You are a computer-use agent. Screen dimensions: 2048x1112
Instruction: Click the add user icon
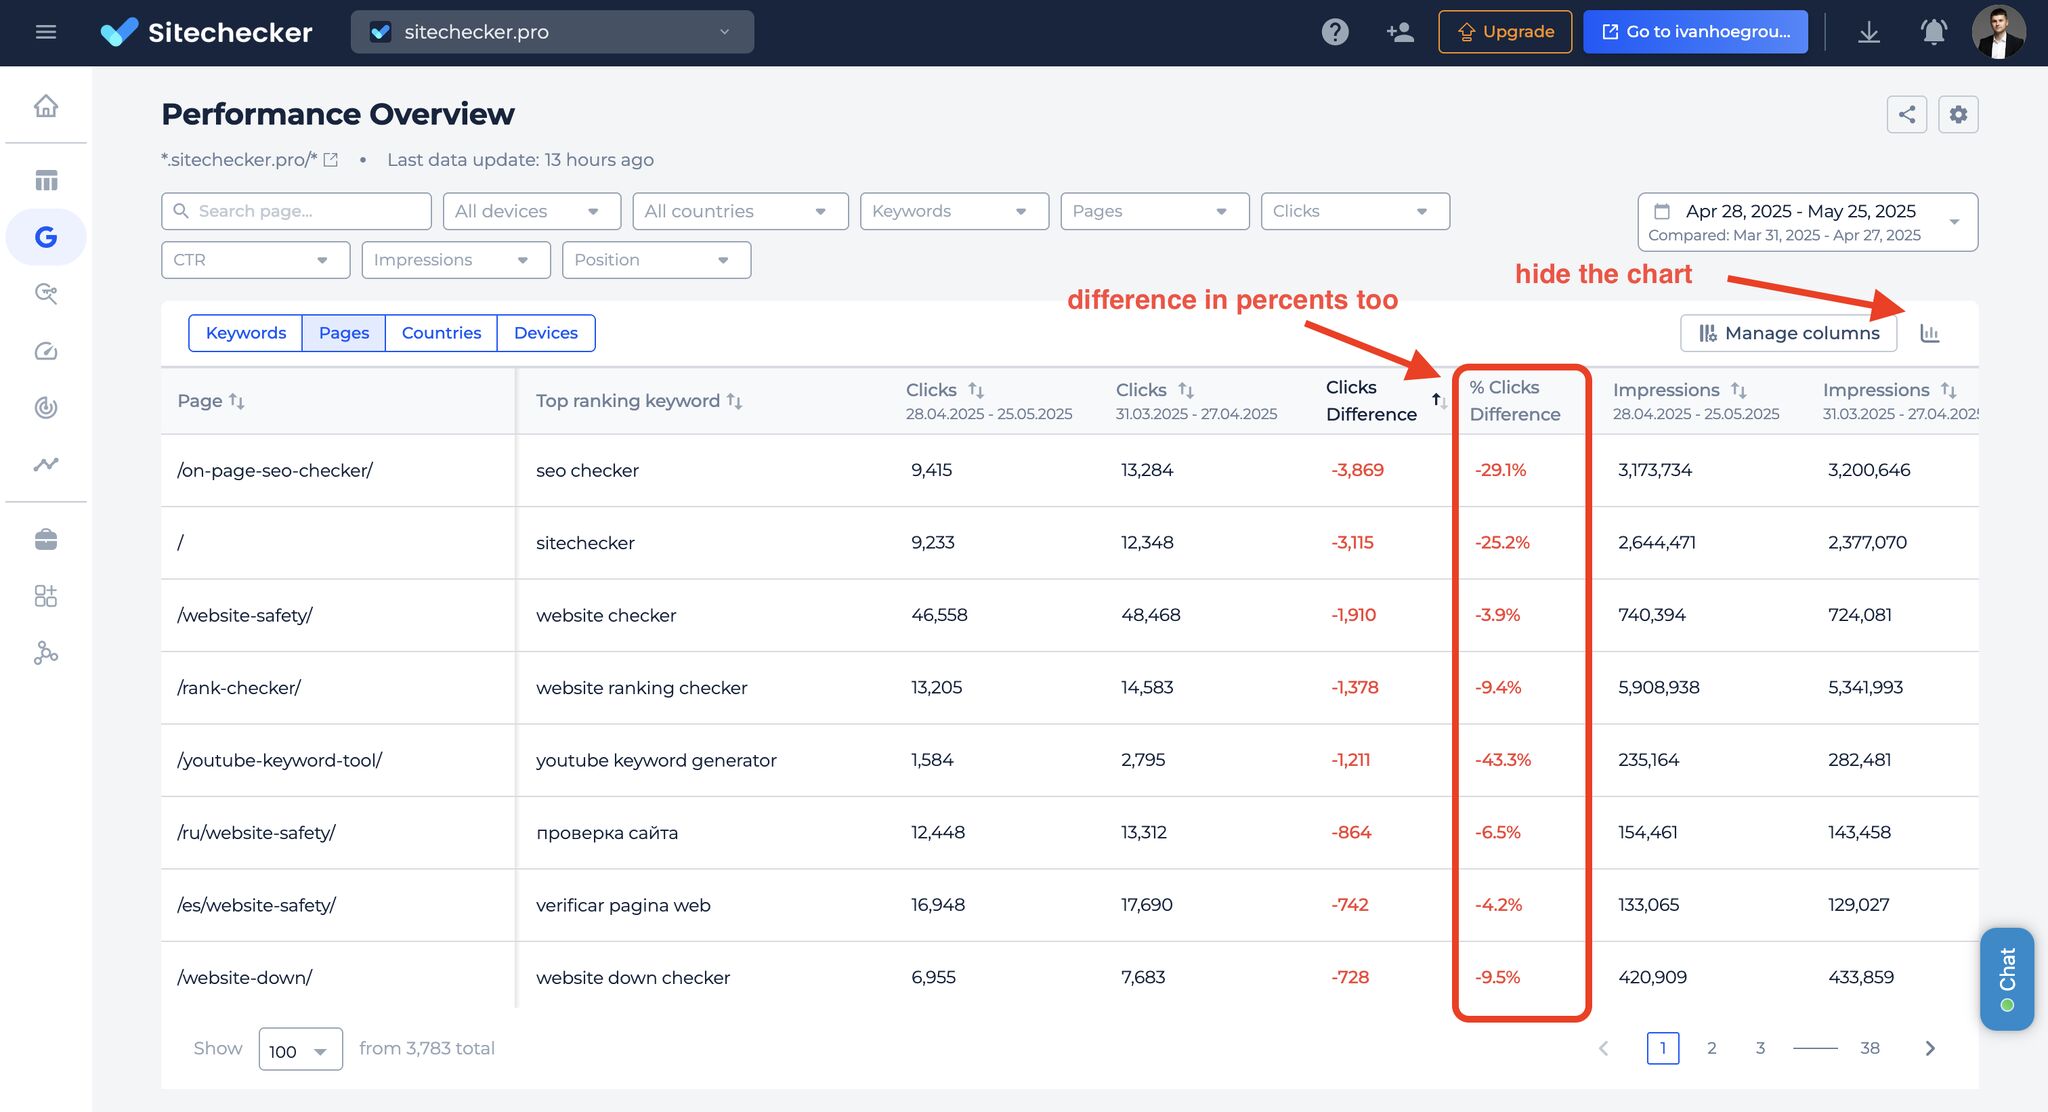pos(1400,32)
